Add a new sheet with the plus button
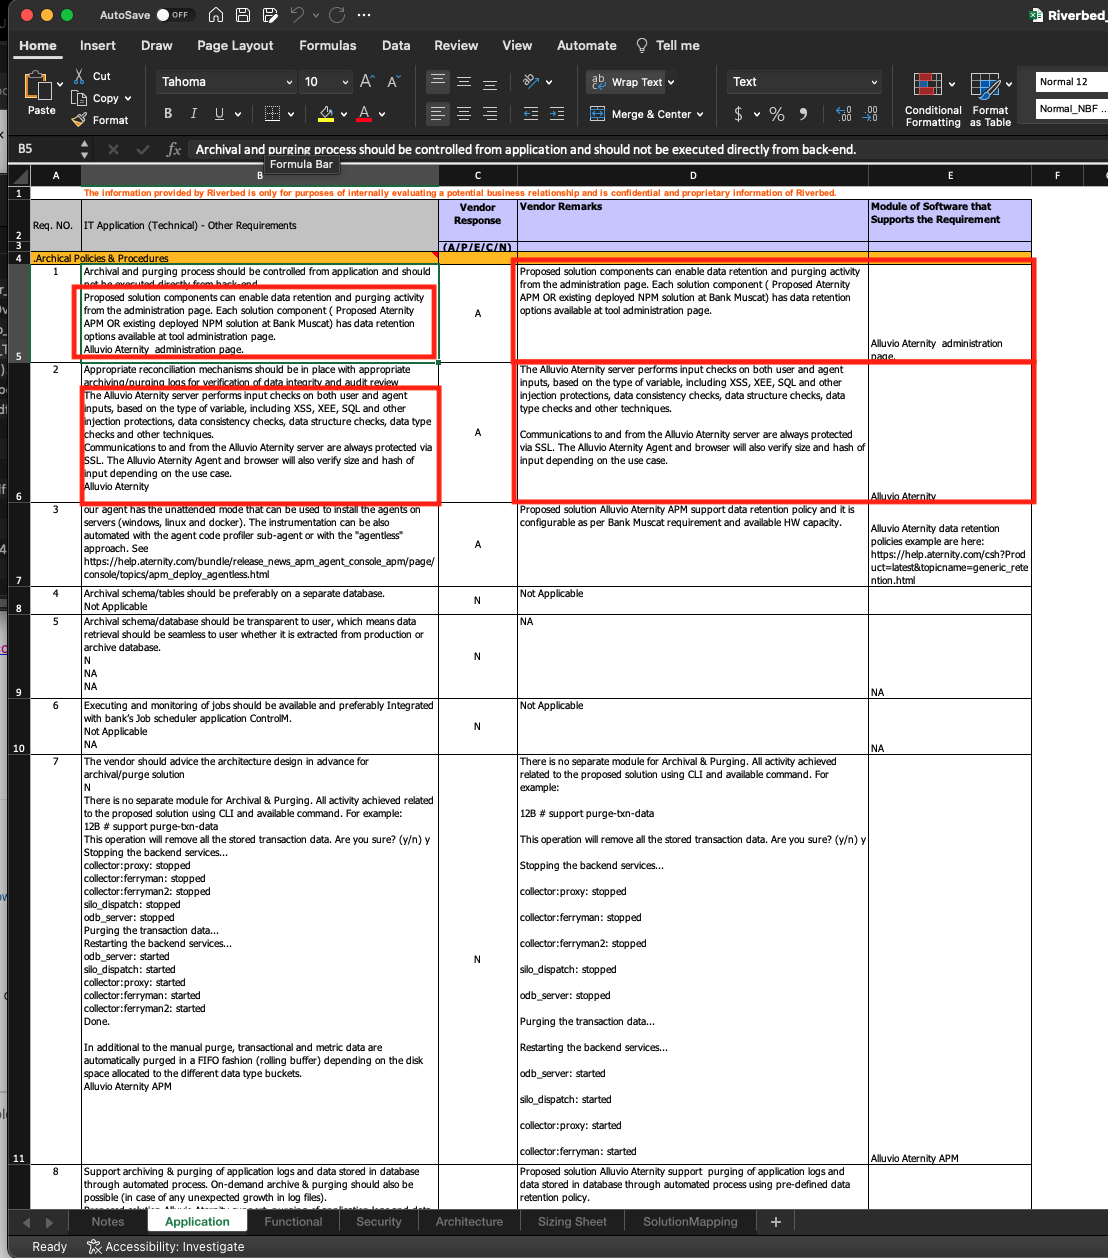Viewport: 1108px width, 1258px height. 776,1221
